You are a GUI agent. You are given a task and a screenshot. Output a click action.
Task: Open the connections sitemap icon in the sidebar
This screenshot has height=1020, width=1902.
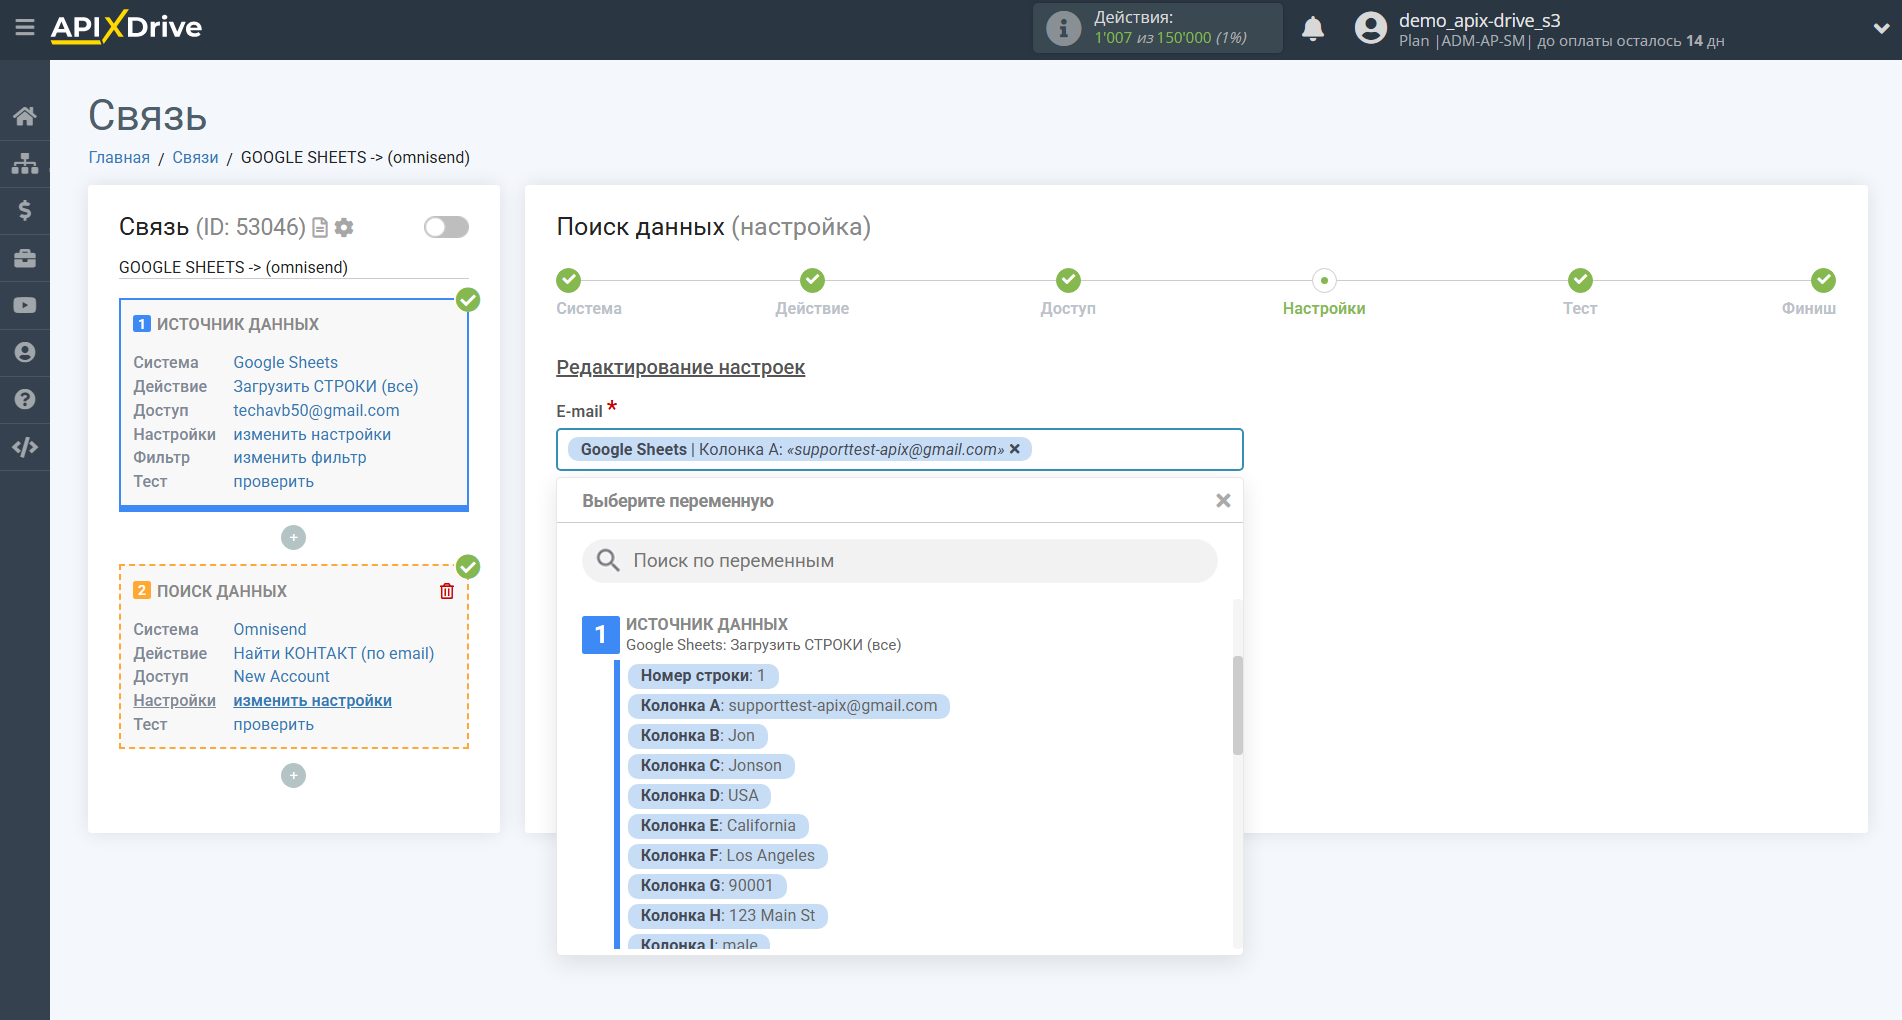tap(25, 163)
